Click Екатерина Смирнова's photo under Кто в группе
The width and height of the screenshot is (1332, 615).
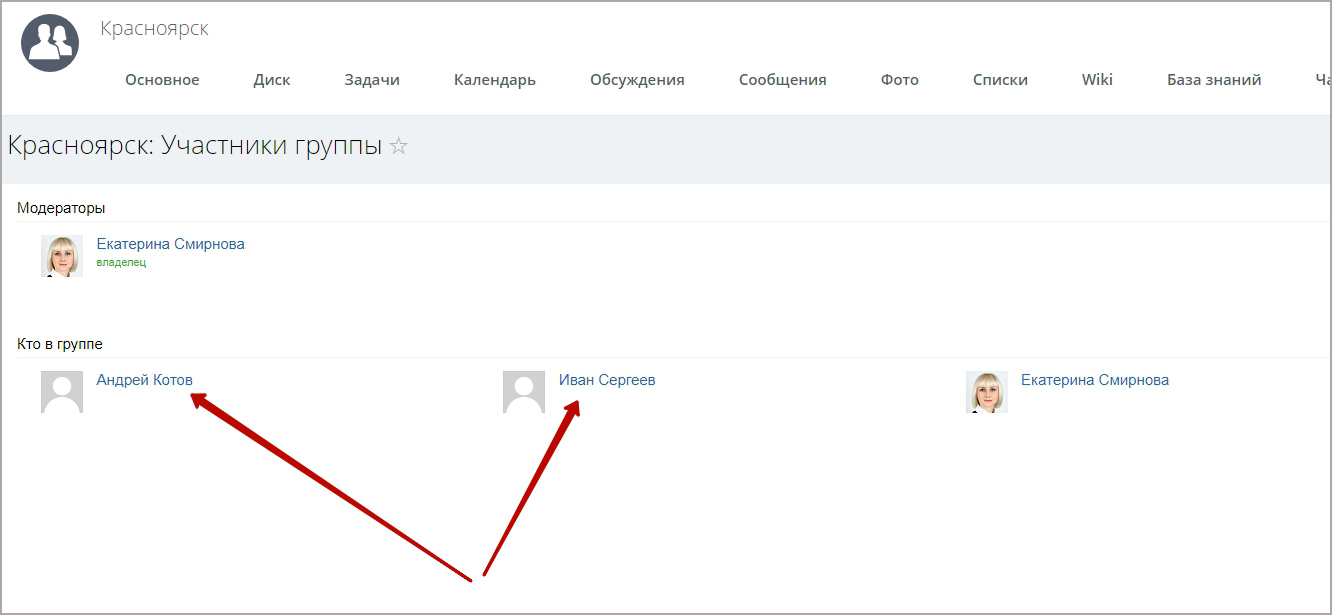pos(986,392)
